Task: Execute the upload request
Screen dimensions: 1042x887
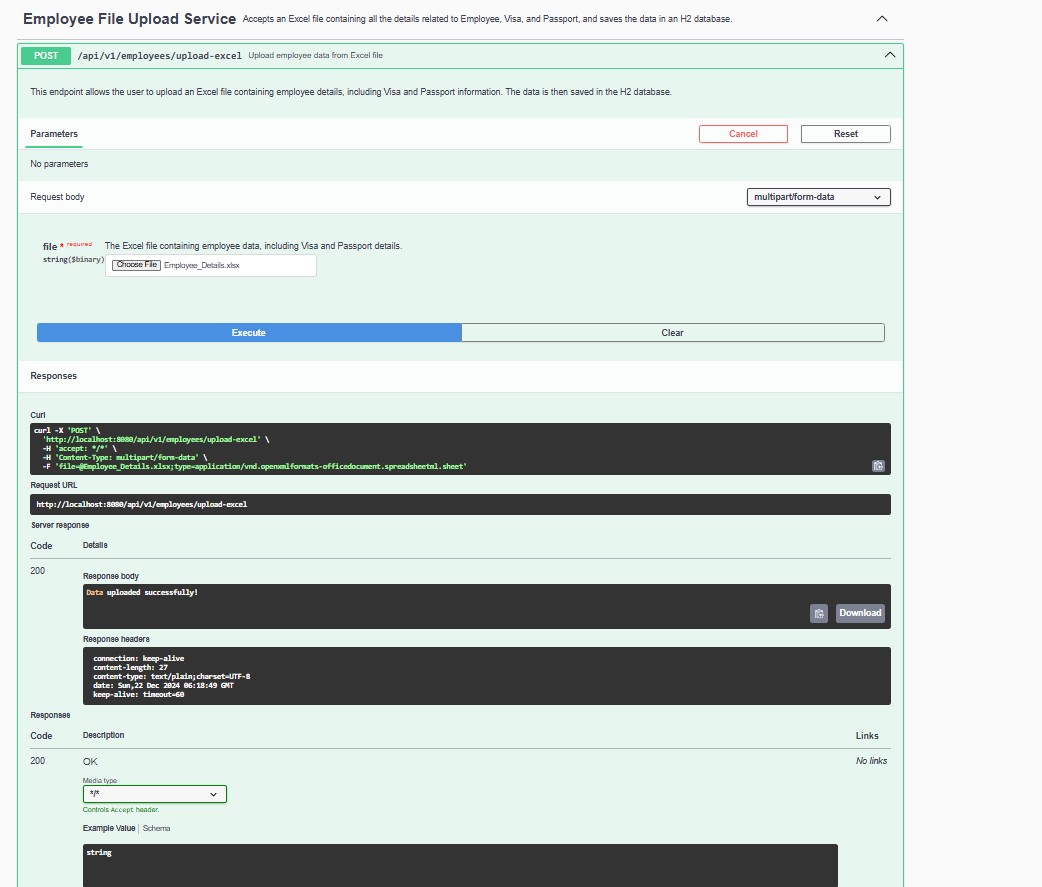Action: [249, 333]
